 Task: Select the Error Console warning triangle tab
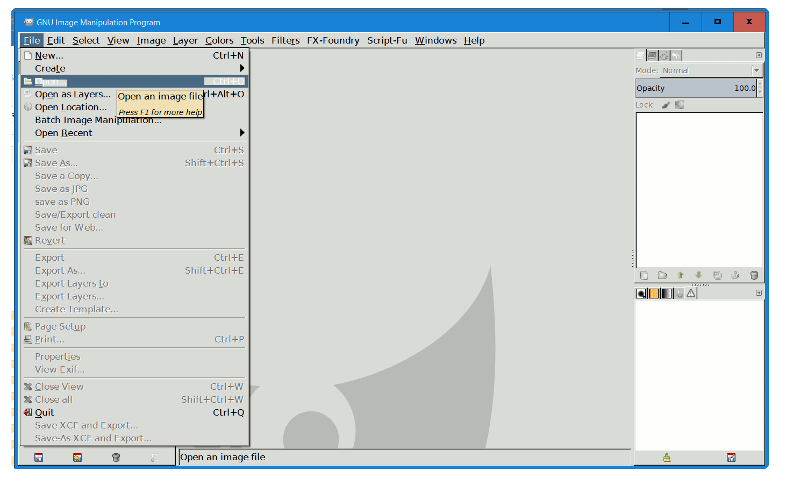[x=691, y=294]
